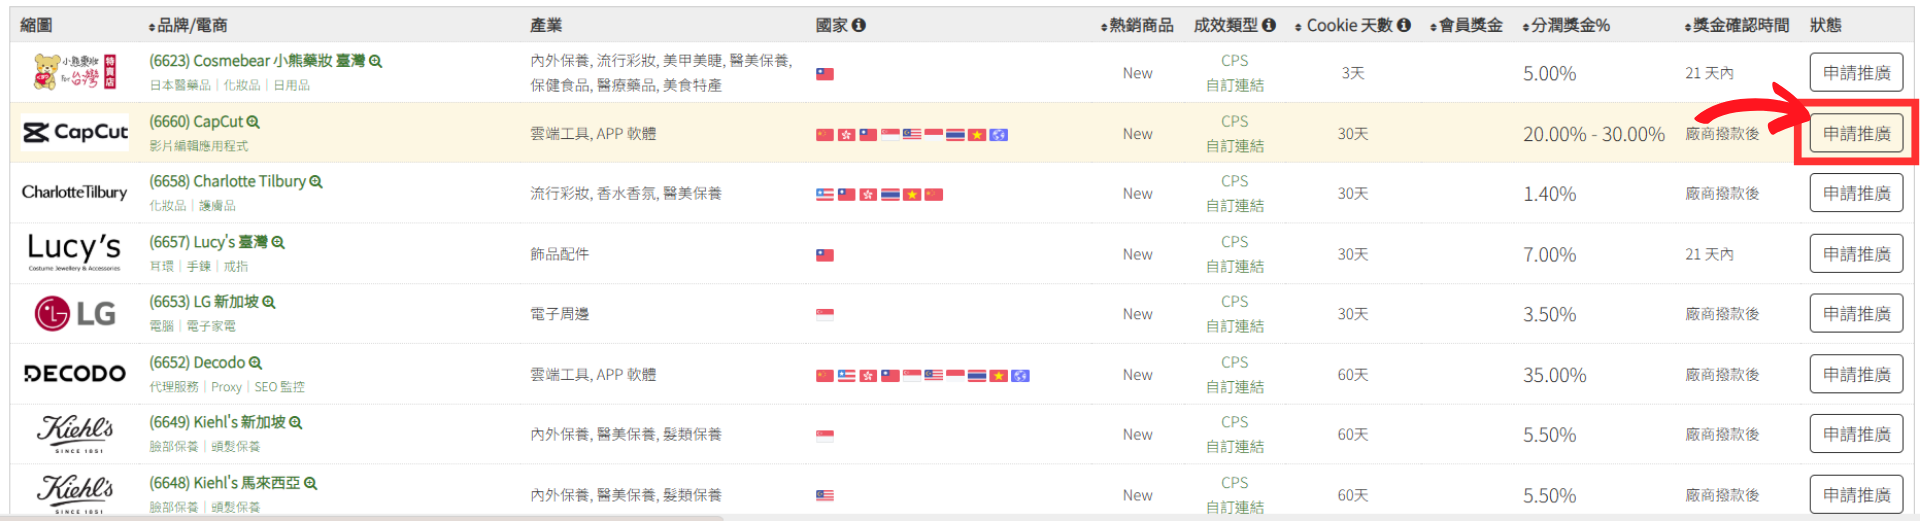
Task: Open the (6648) Kiehl's 馬來西亞 link
Action: (224, 483)
